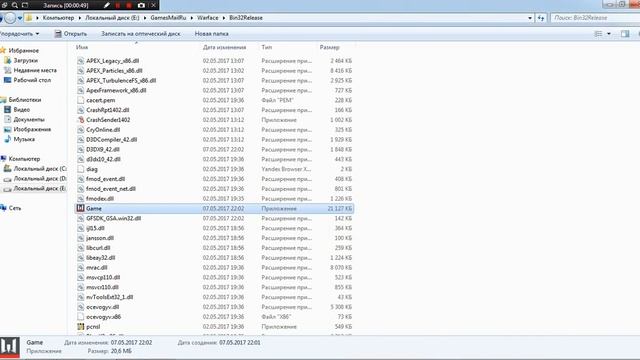This screenshot has height=360, width=640.
Task: Pause the recording with red pause icon
Action: pos(118,5)
